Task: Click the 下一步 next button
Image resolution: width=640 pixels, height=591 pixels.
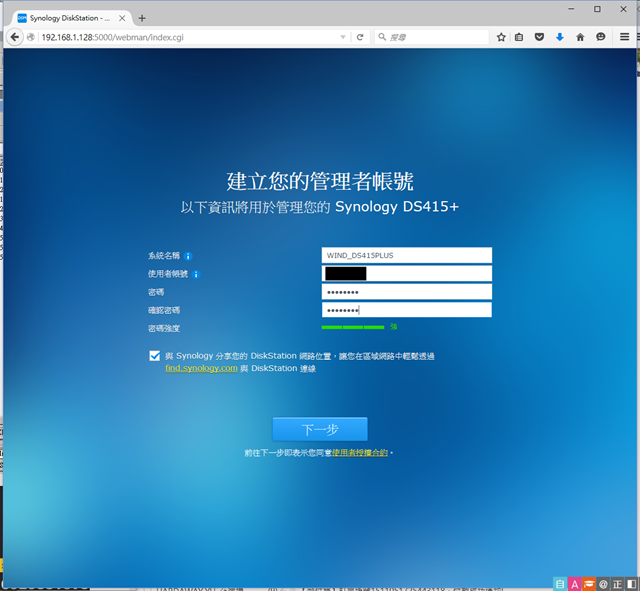Action: pyautogui.click(x=320, y=429)
